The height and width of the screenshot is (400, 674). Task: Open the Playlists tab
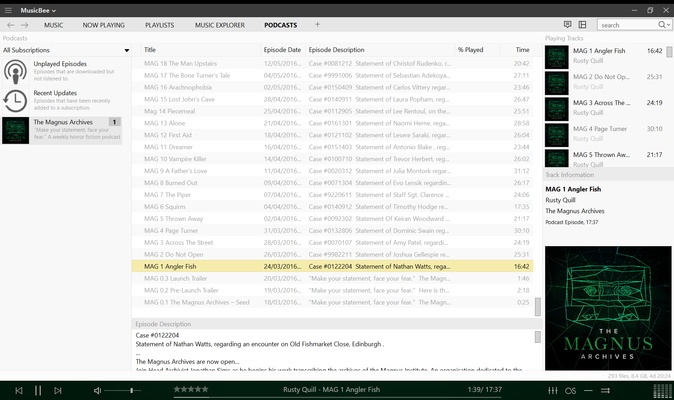(159, 25)
